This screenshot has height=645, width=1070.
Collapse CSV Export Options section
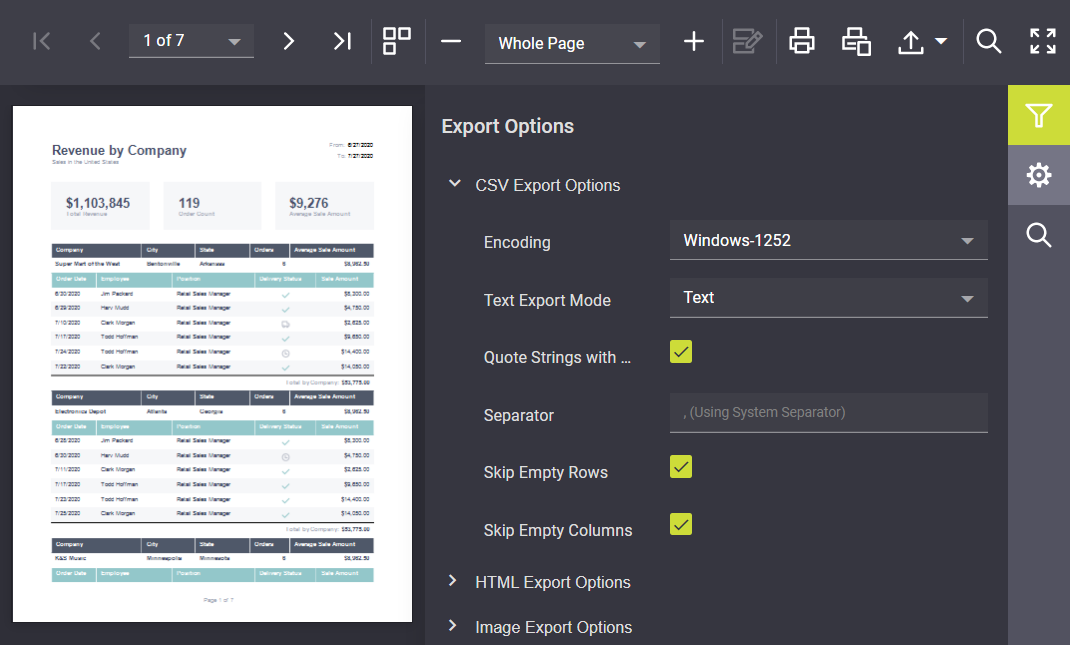454,184
